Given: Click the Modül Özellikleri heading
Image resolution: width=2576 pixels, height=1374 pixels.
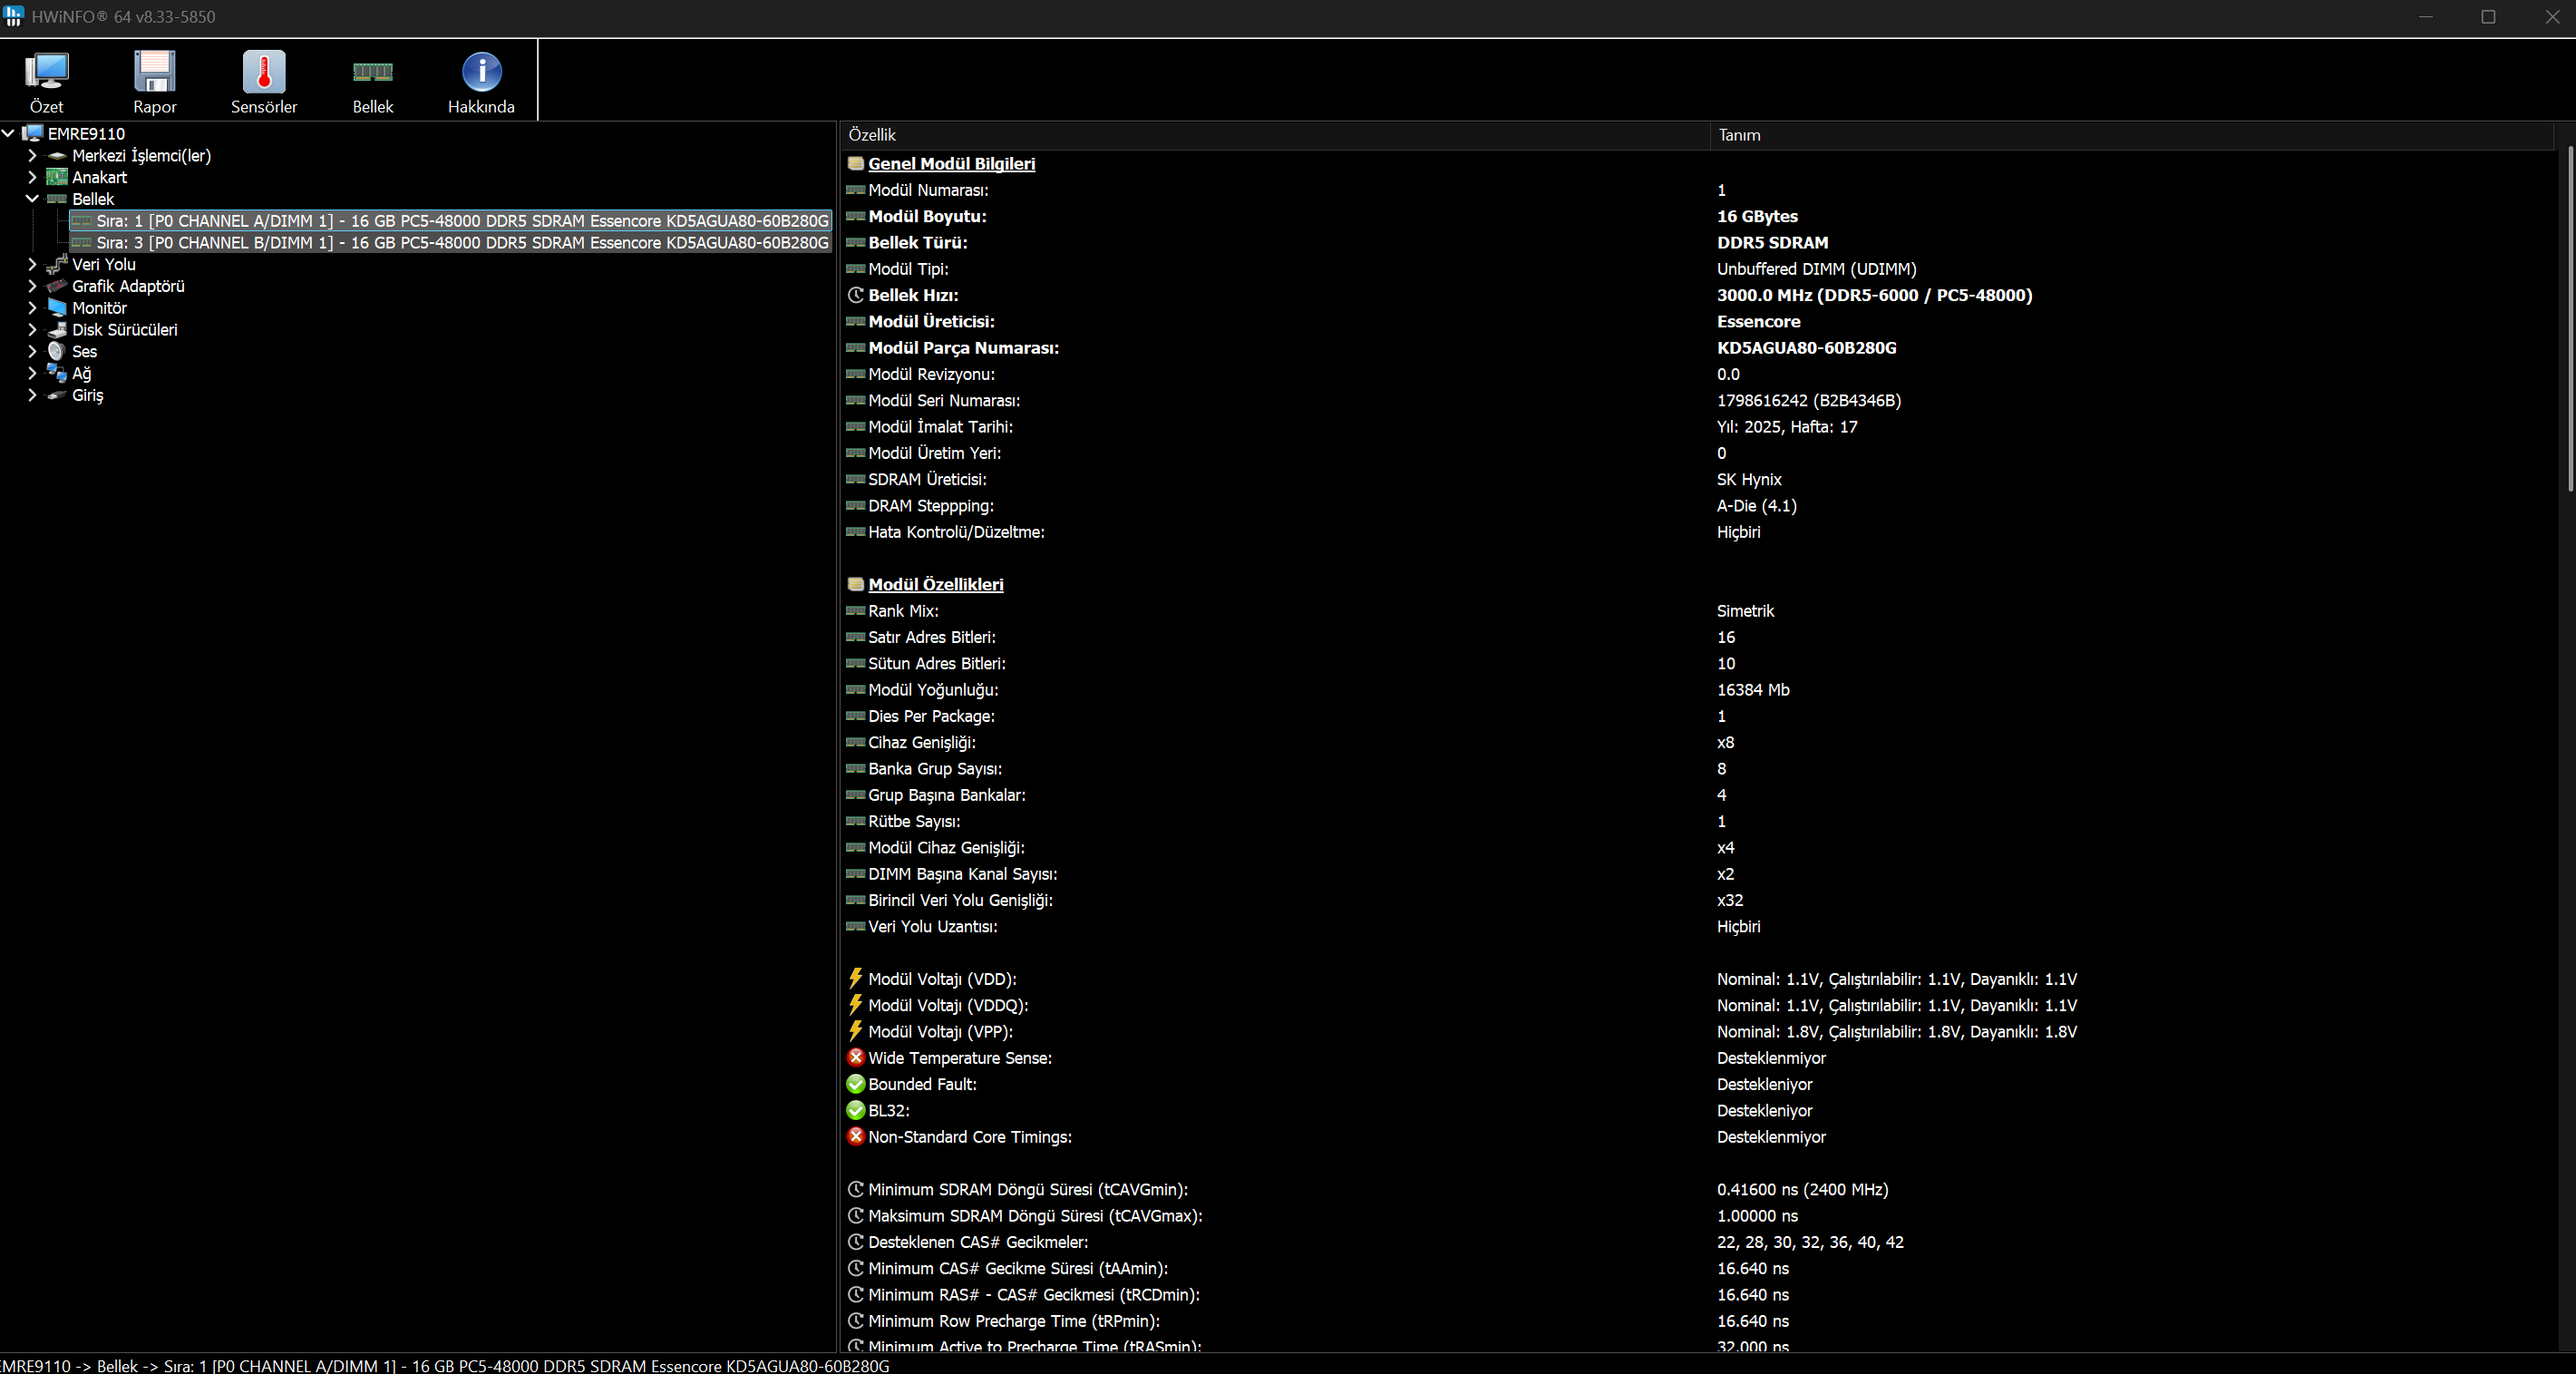Looking at the screenshot, I should point(935,585).
